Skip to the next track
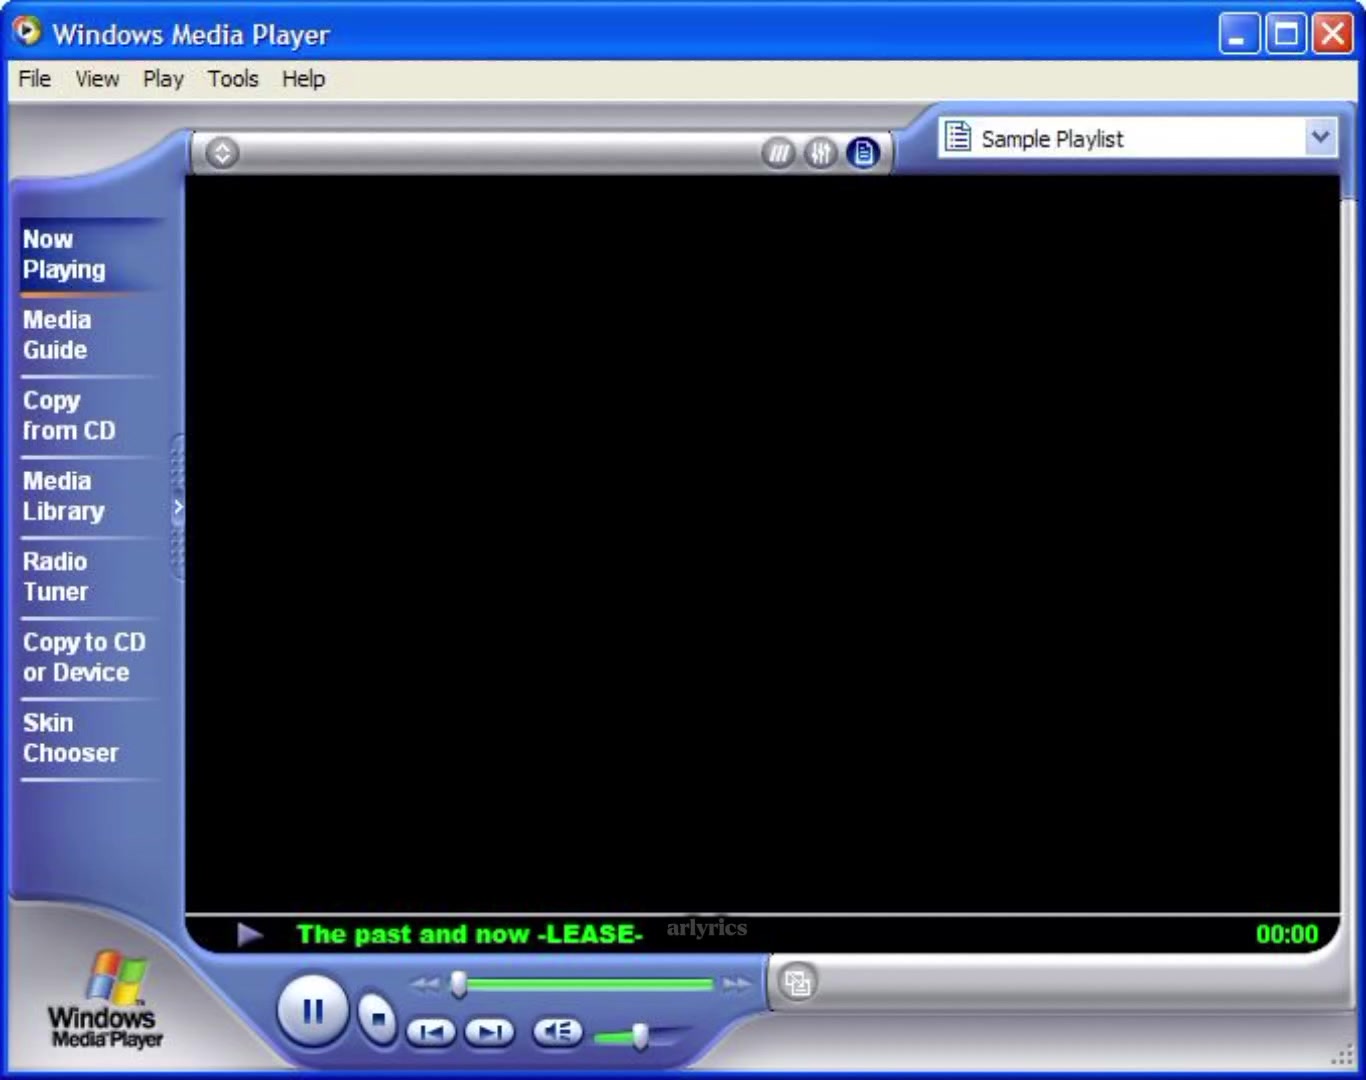This screenshot has height=1080, width=1366. point(490,1032)
